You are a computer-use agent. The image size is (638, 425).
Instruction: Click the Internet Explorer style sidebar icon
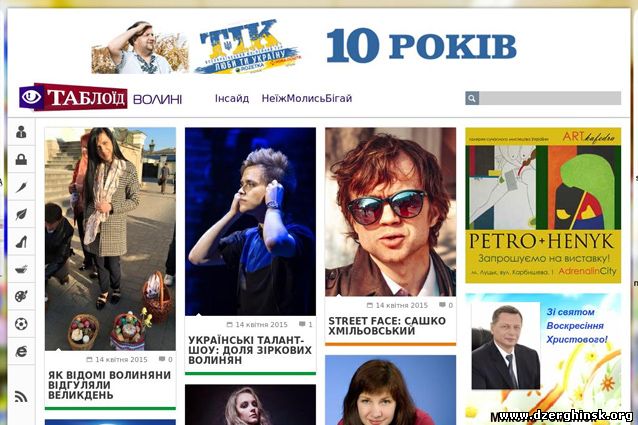(x=21, y=351)
